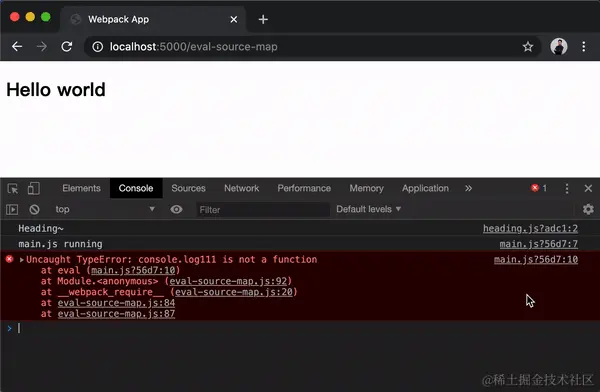
Task: Open the Network panel
Action: 241,188
